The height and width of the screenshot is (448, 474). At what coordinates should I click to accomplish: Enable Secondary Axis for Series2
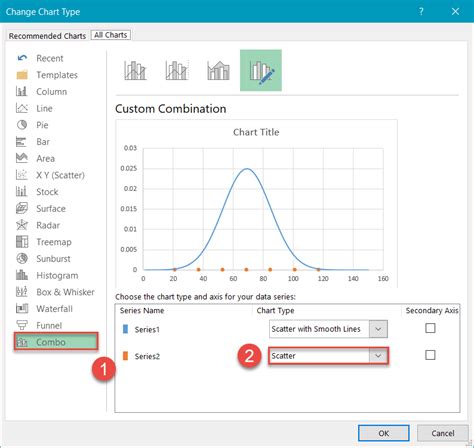click(x=430, y=355)
